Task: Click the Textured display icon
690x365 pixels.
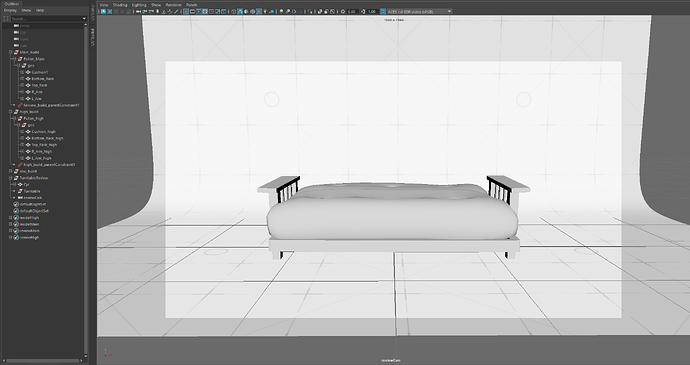Action: [x=259, y=11]
